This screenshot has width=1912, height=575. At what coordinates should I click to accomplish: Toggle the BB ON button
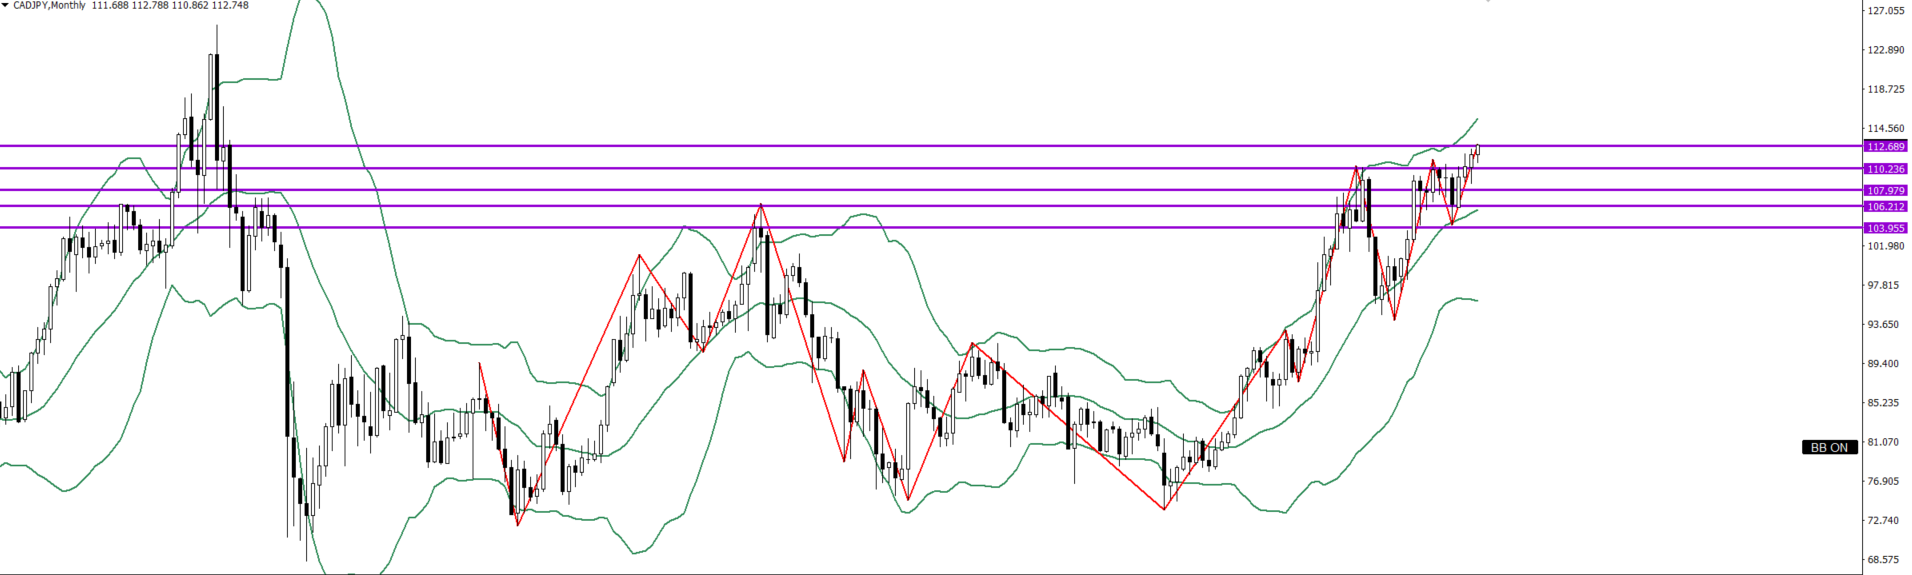[x=1830, y=447]
